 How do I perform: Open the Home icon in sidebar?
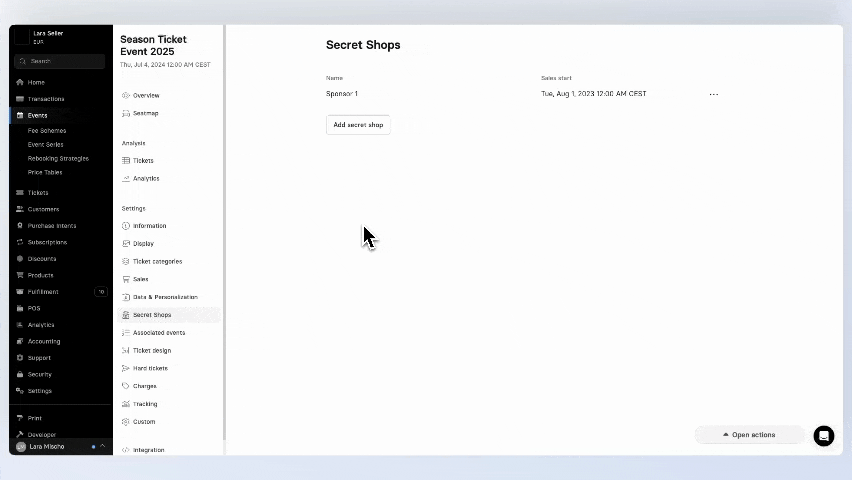[x=20, y=82]
